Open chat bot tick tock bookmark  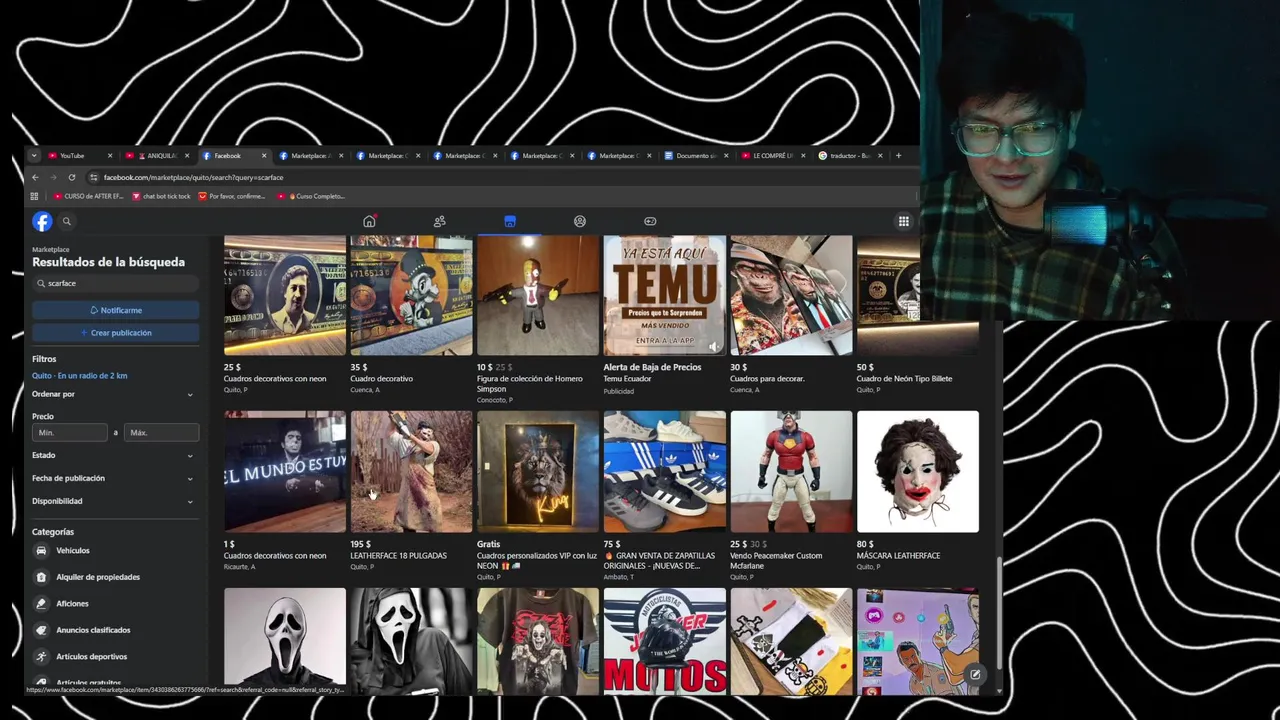[161, 196]
